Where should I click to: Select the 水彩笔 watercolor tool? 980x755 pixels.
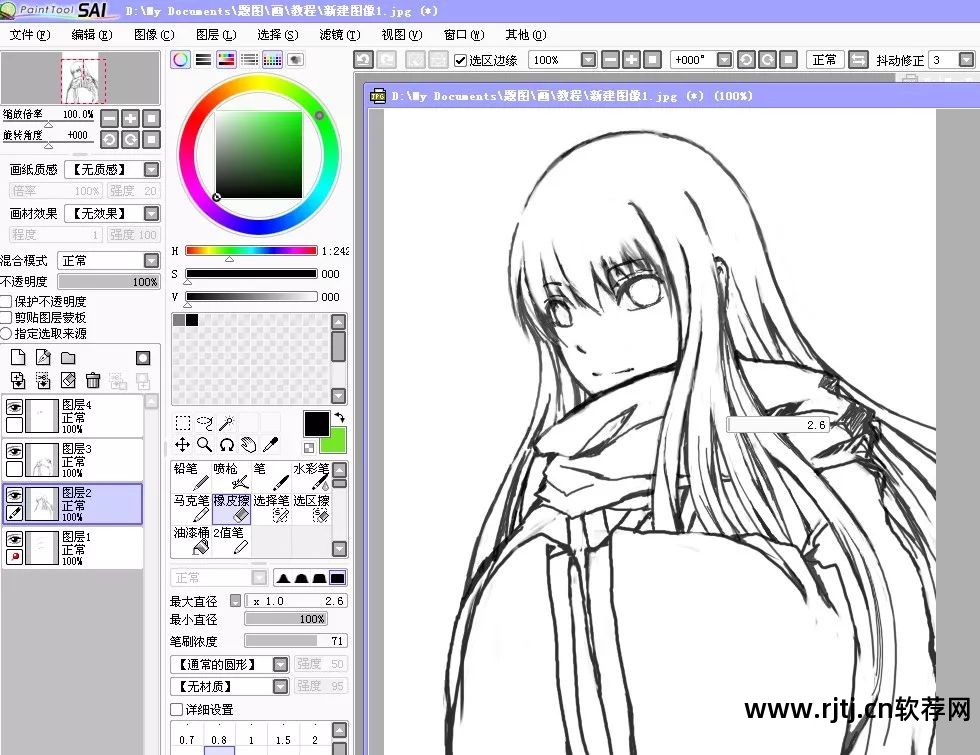pos(311,476)
